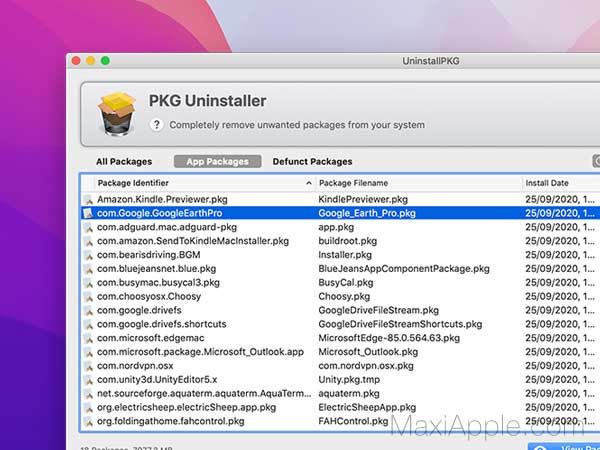Image resolution: width=600 pixels, height=450 pixels.
Task: Close the UninstallPKG window
Action: click(x=76, y=60)
